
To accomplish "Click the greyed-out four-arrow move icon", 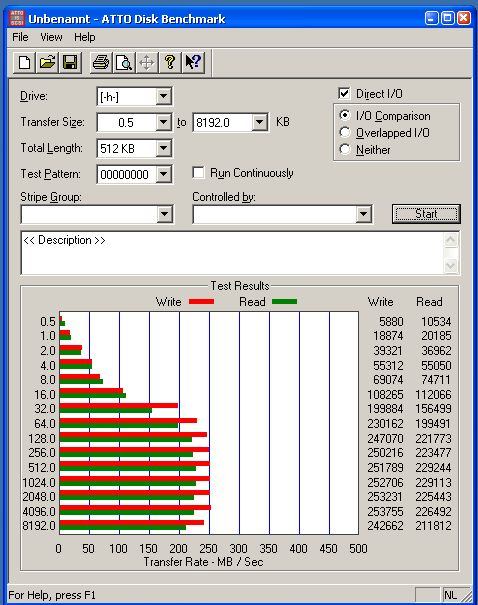I will 147,62.
